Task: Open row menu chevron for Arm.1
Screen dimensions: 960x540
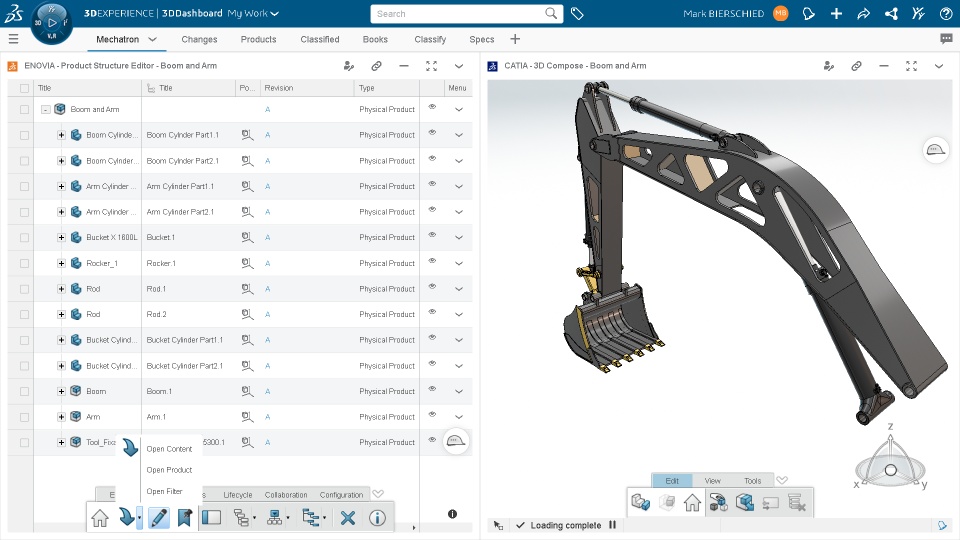Action: click(459, 417)
